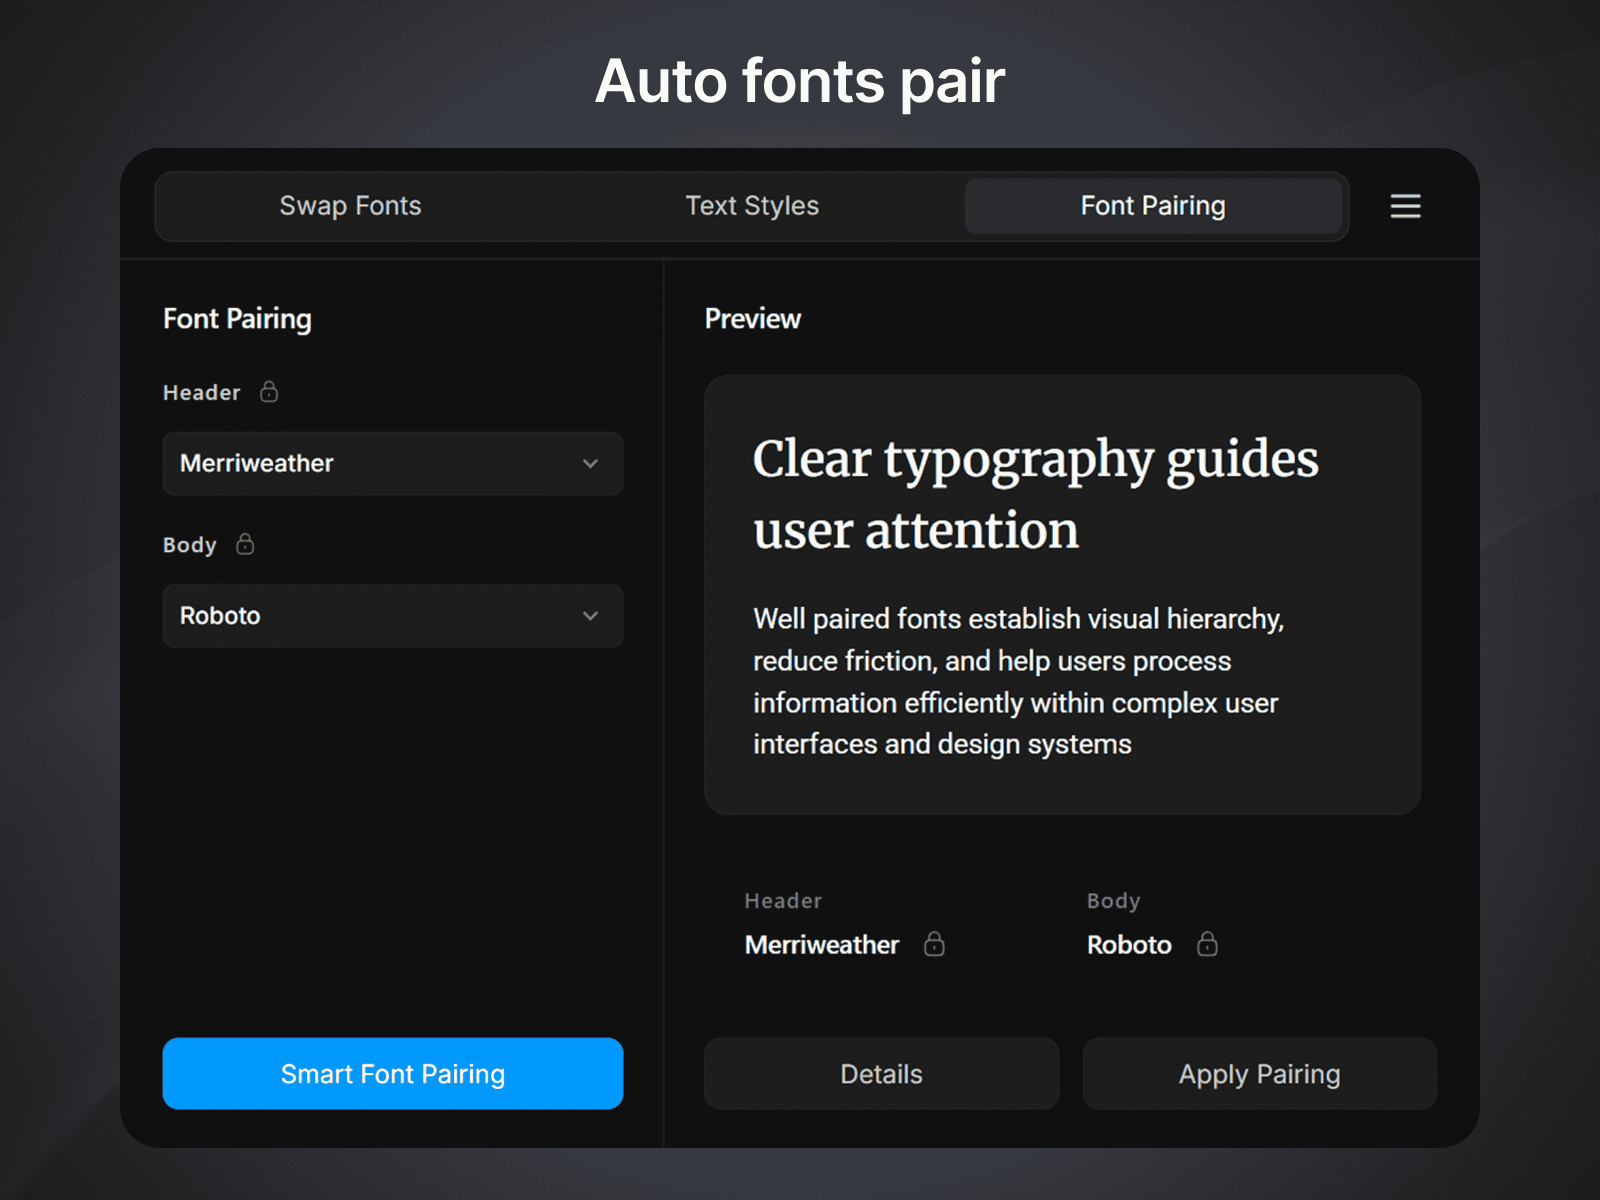This screenshot has height=1200, width=1600.
Task: Toggle the lock next to Body label
Action: pos(245,544)
